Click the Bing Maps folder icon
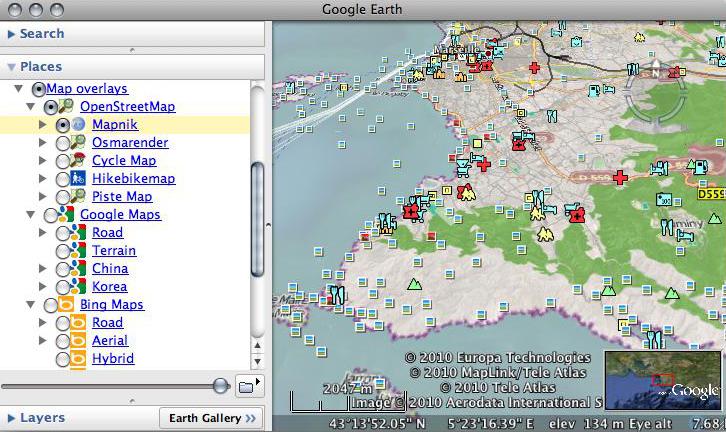The height and width of the screenshot is (432, 726). click(66, 305)
